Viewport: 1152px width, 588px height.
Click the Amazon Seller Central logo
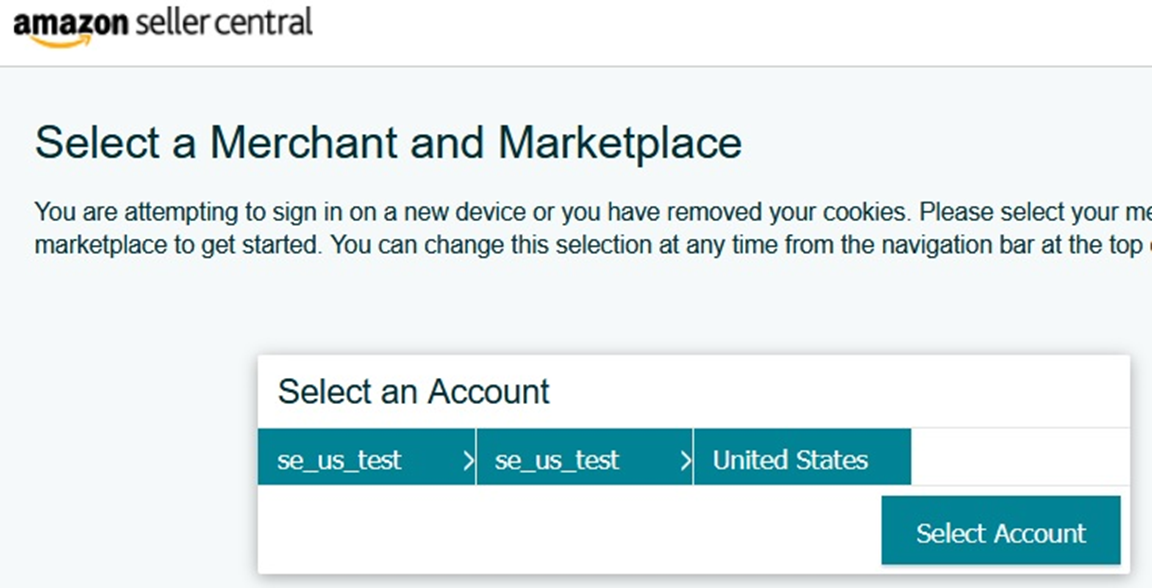point(163,26)
